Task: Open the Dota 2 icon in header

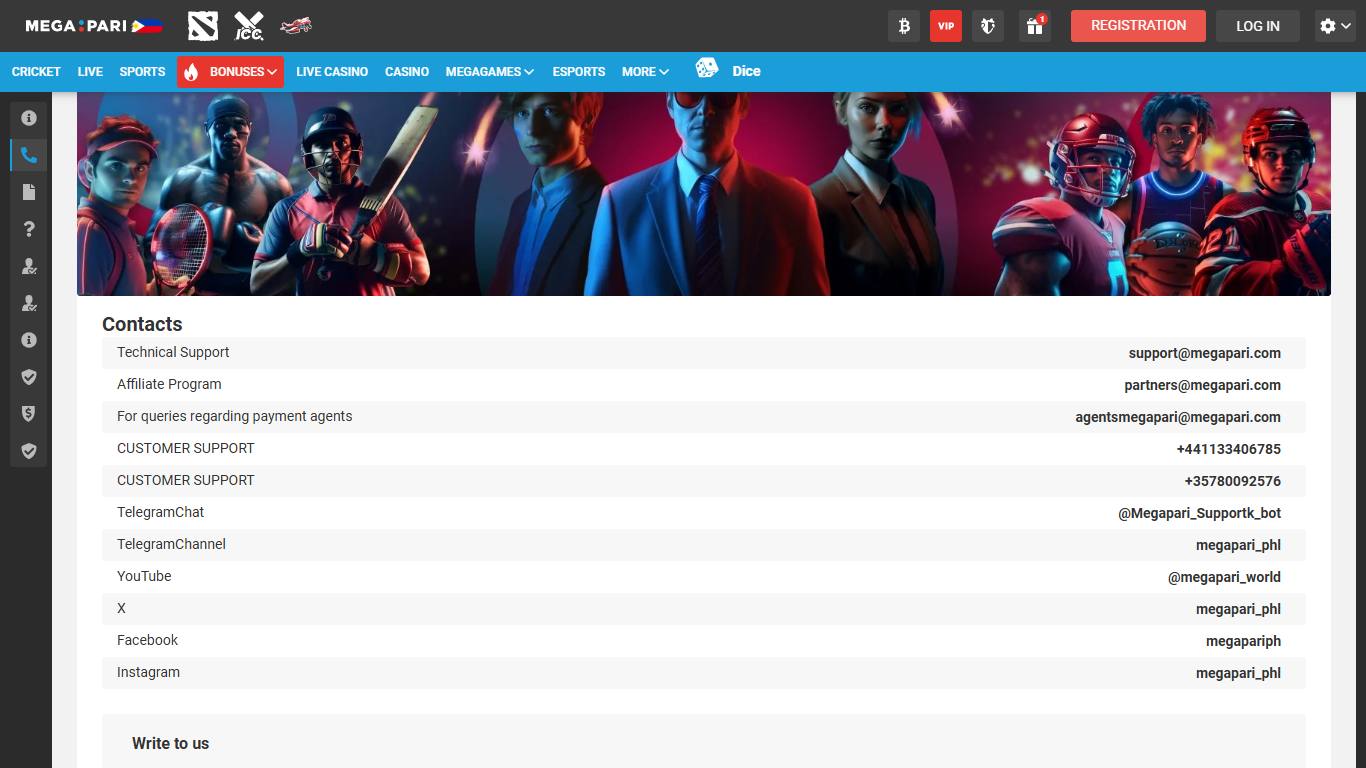Action: 203,26
